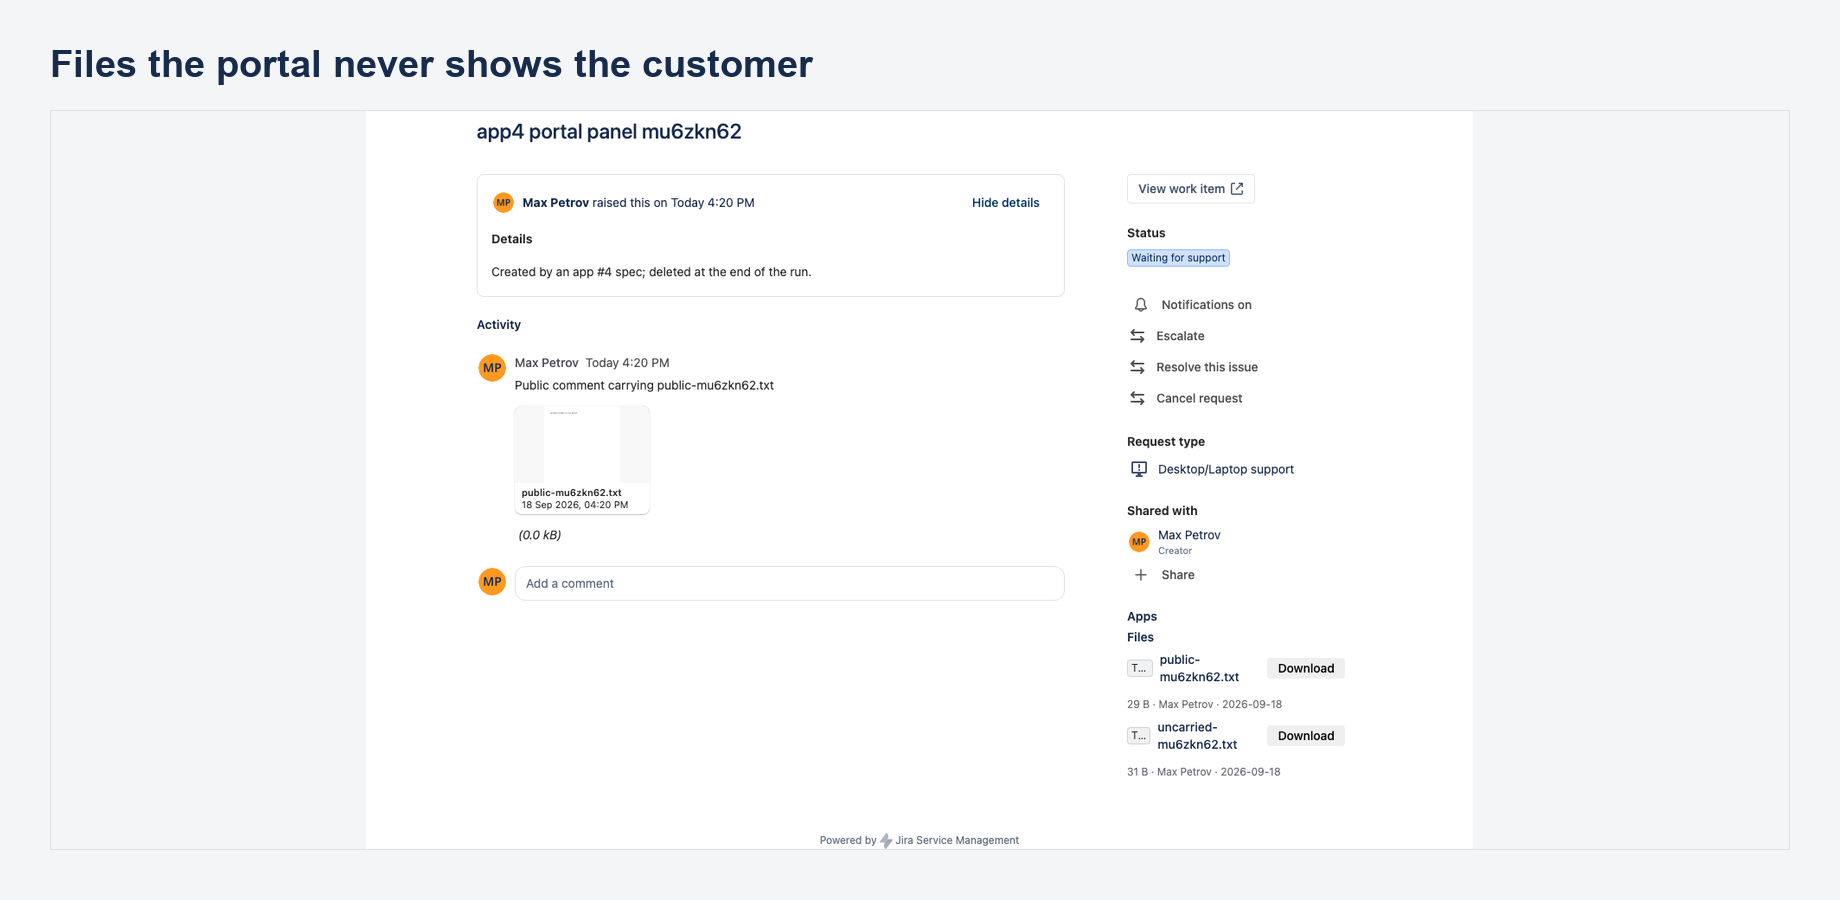Click the Powered by Jira Service Management text

pyautogui.click(x=919, y=841)
